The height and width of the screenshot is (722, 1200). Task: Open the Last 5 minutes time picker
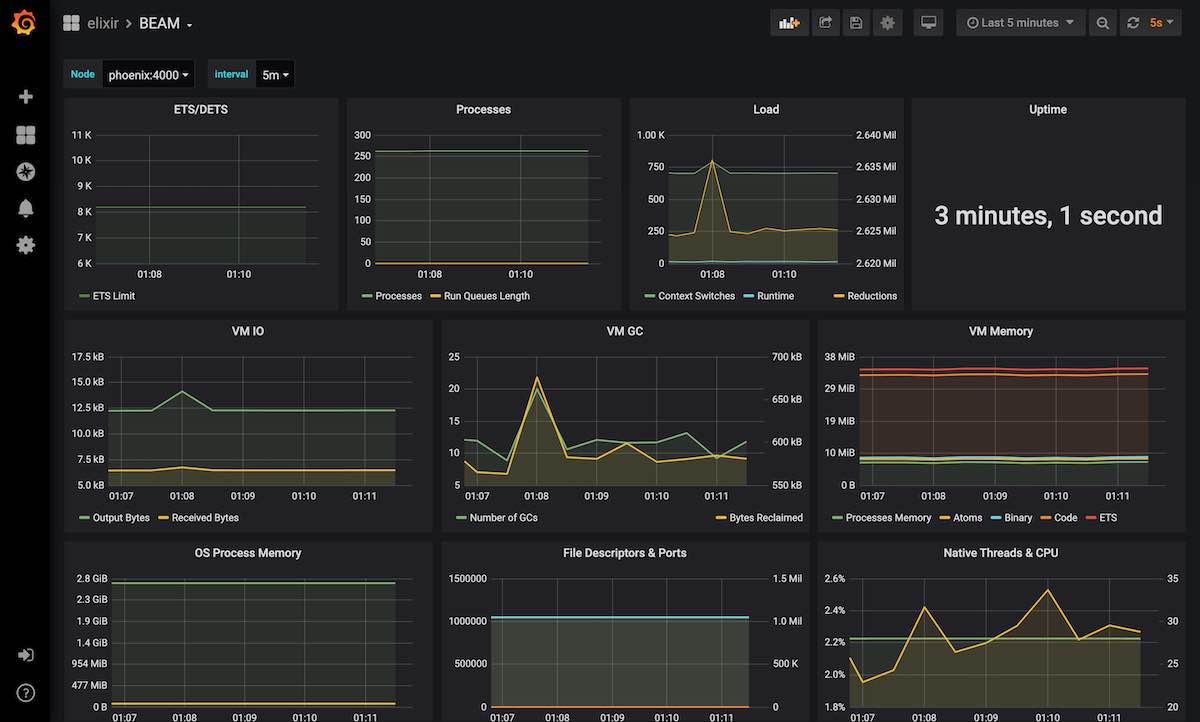[x=1020, y=23]
